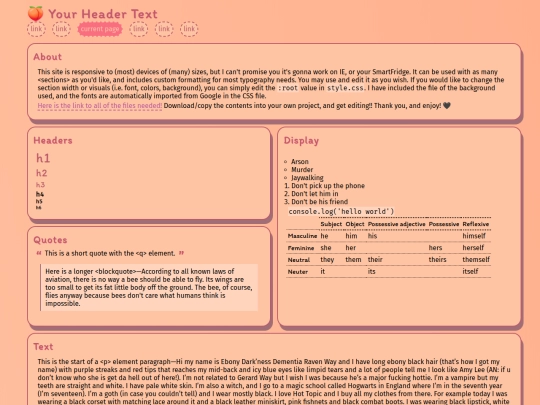The height and width of the screenshot is (405, 540).
Task: Click the 'h4' sample heading
Action: point(40,194)
